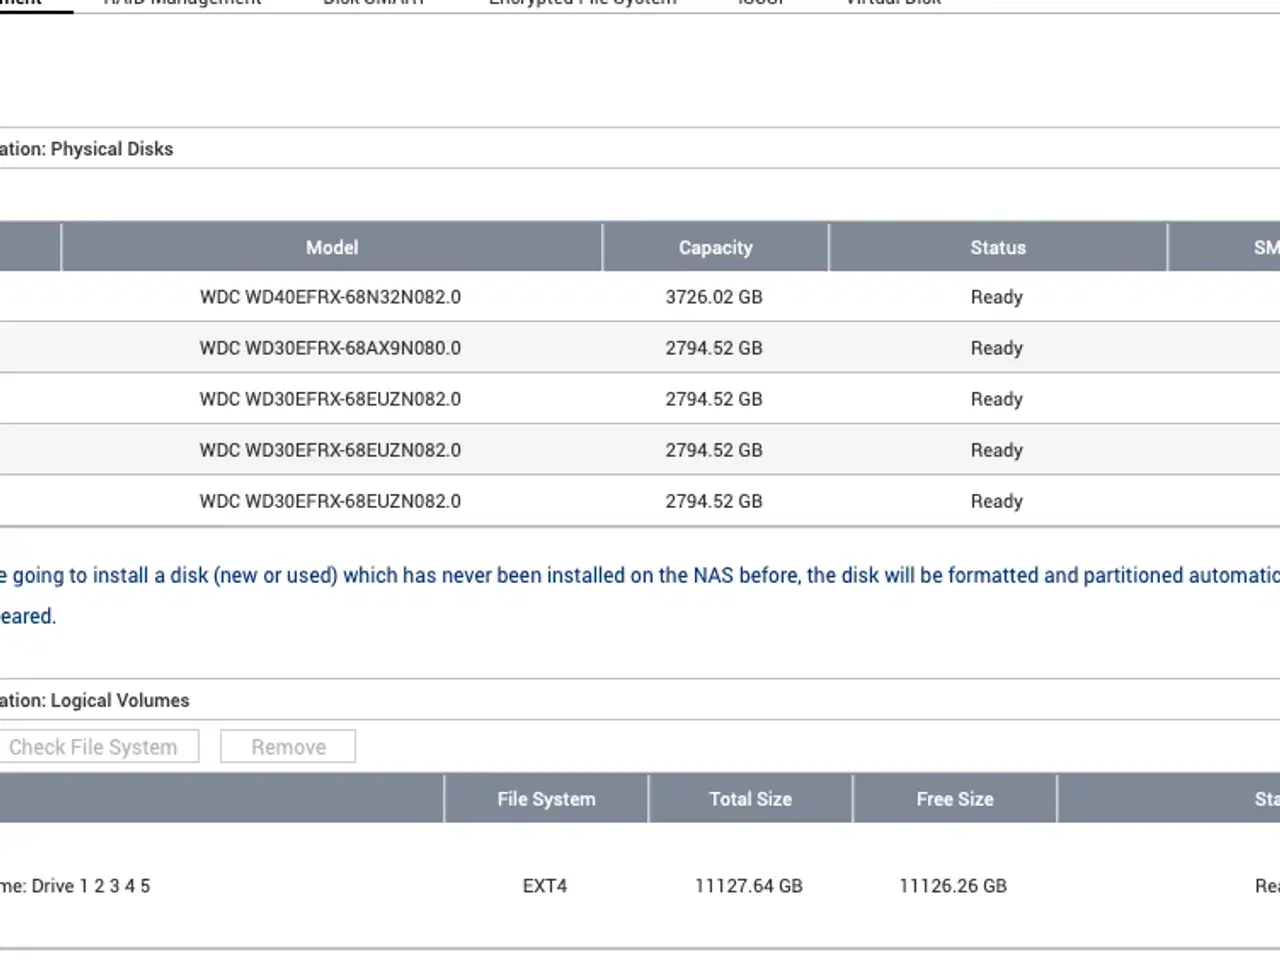This screenshot has height=960, width=1280.
Task: Switch to the RAID Management tab
Action: click(x=181, y=4)
